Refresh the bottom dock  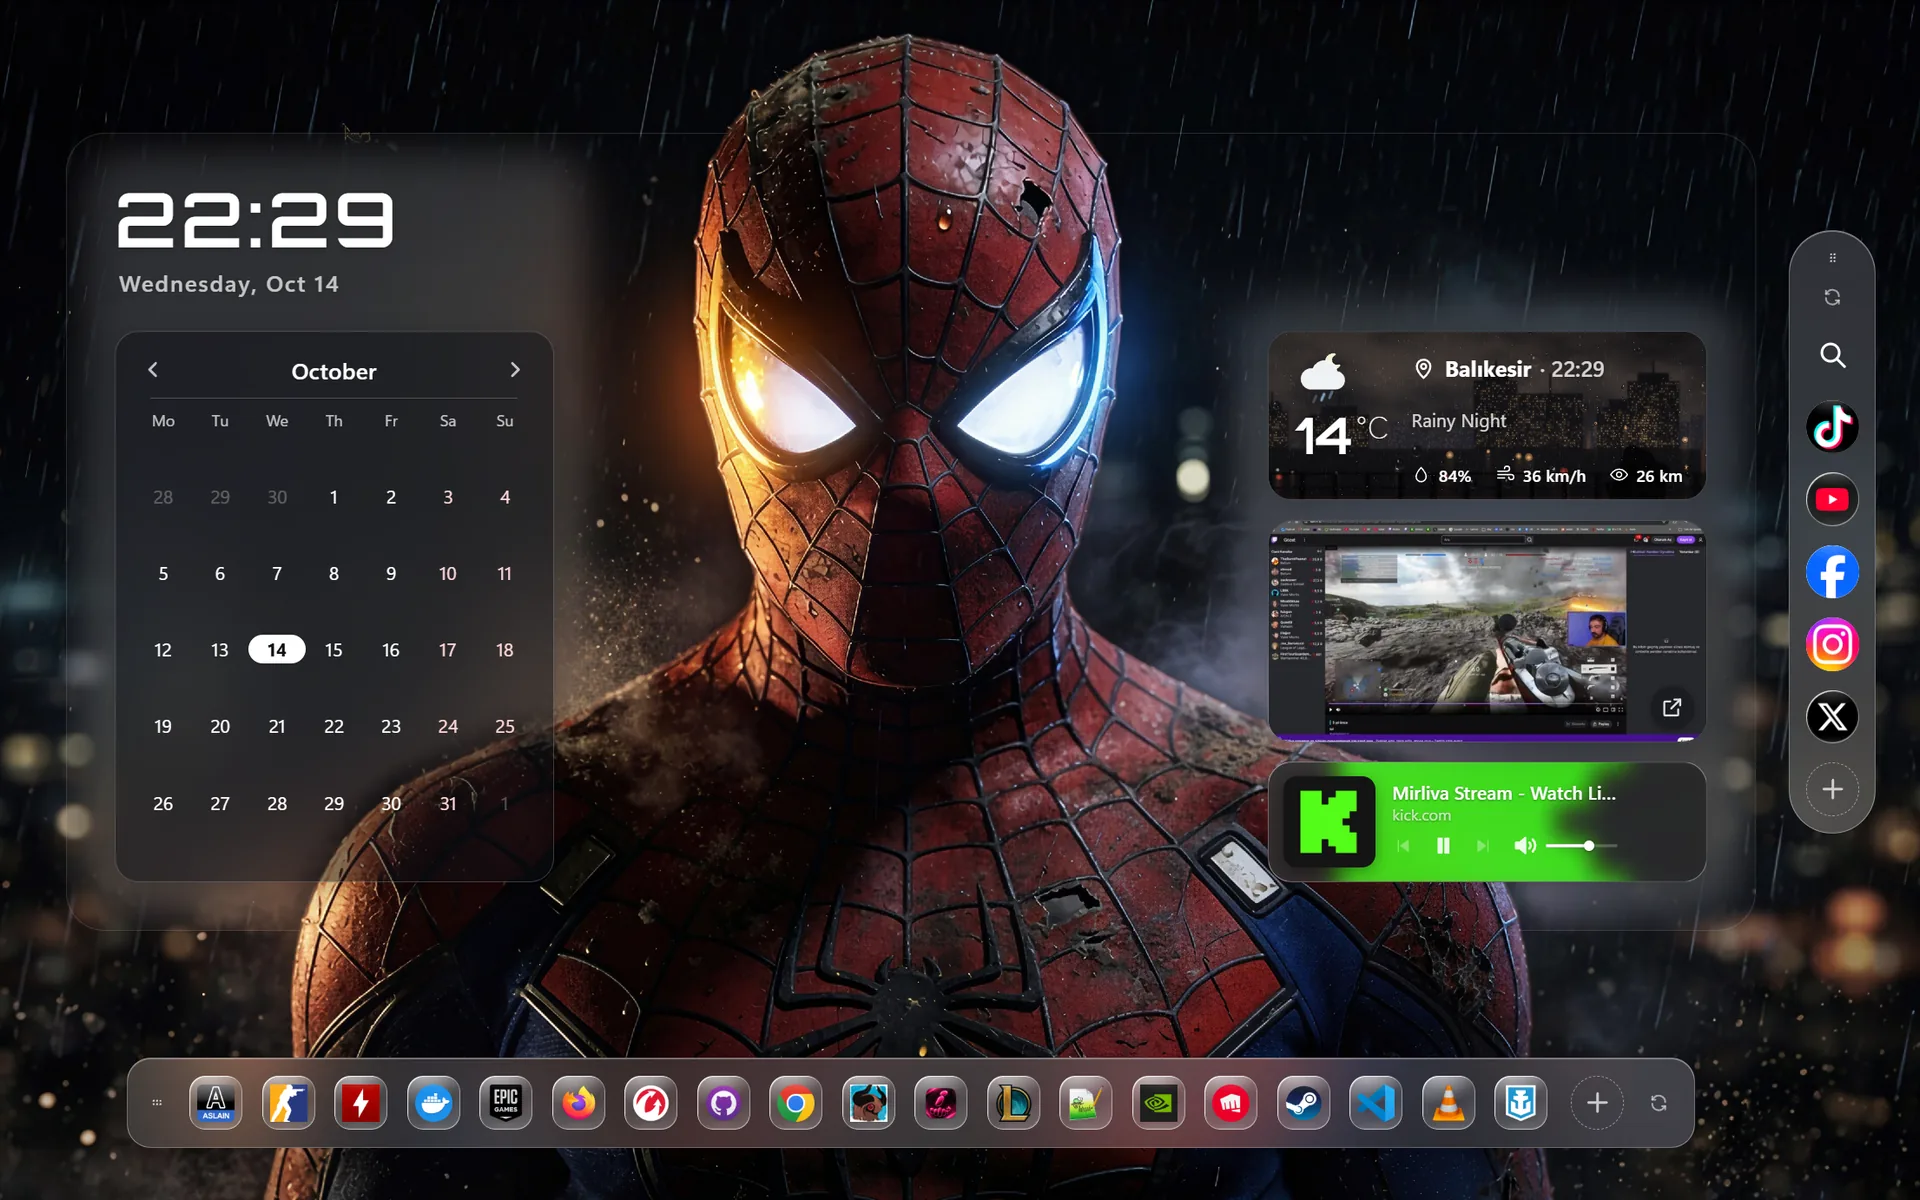click(1659, 1103)
